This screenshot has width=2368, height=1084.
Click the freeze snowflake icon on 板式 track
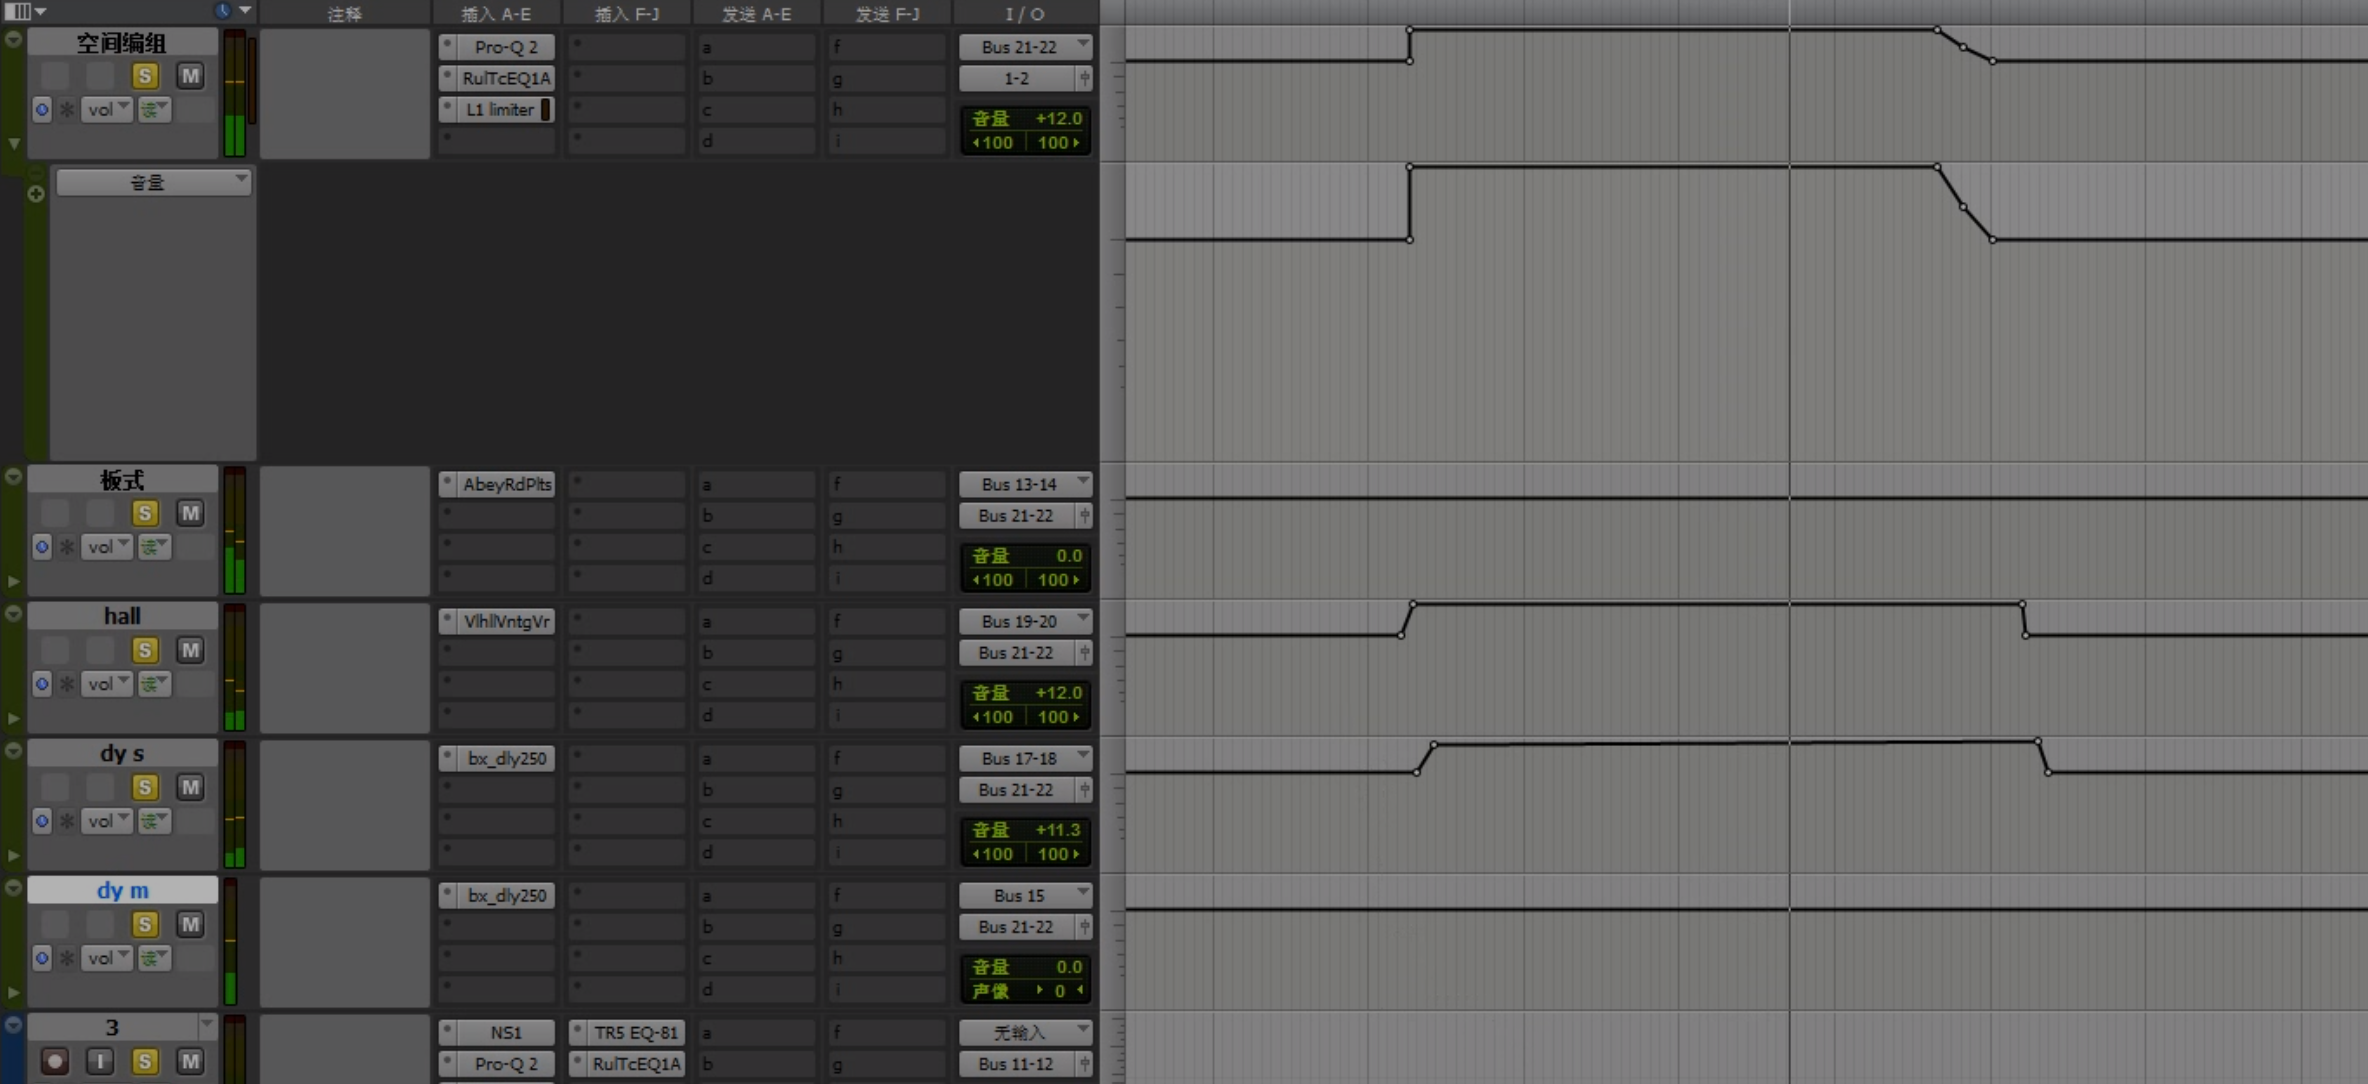pos(67,547)
